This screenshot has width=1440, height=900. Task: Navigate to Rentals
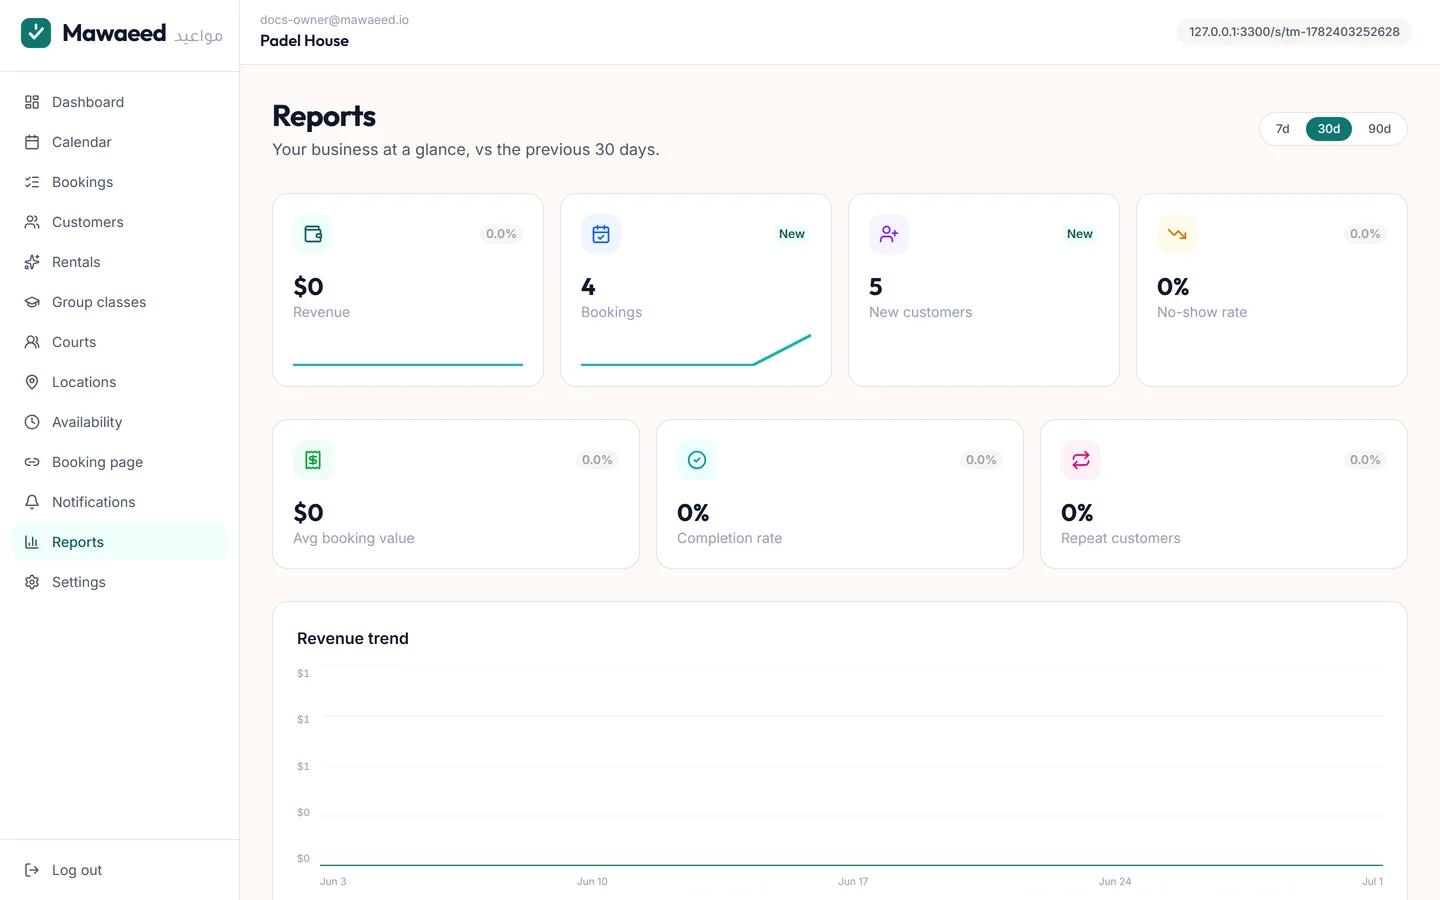pos(120,262)
